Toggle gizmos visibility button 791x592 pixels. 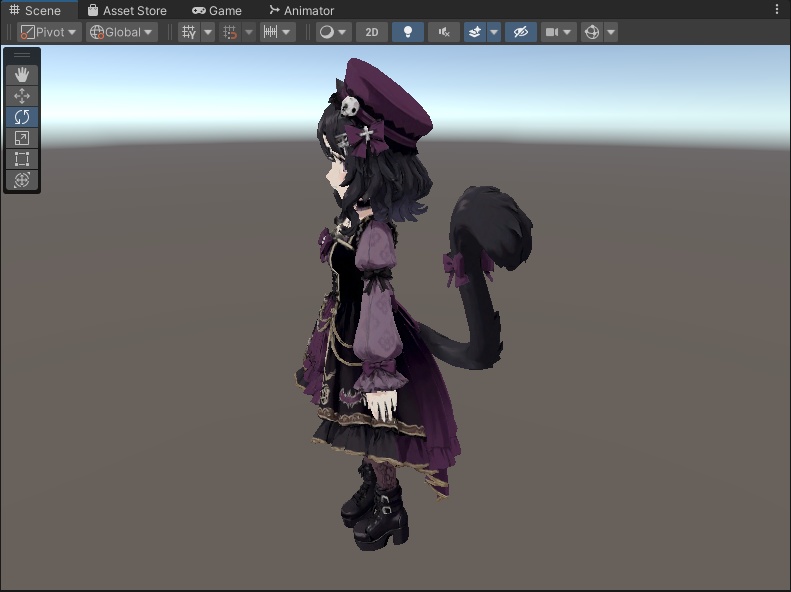pos(592,32)
